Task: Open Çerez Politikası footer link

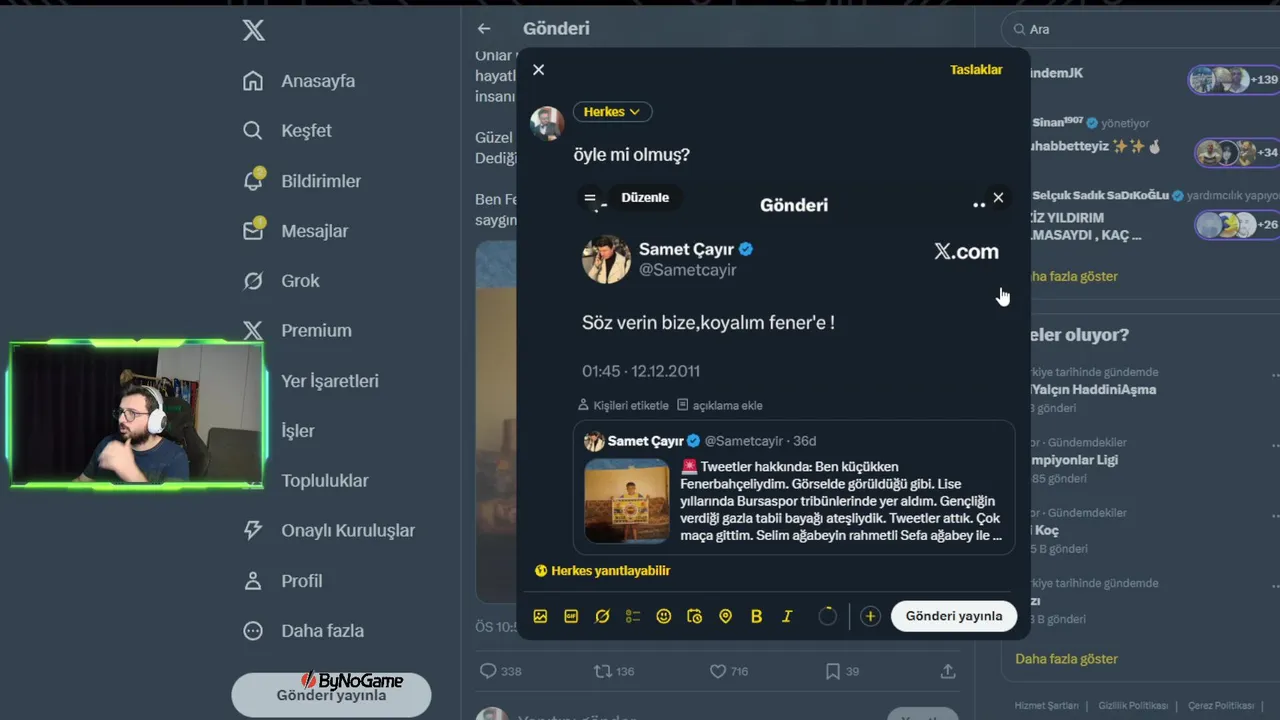Action: pos(1221,706)
